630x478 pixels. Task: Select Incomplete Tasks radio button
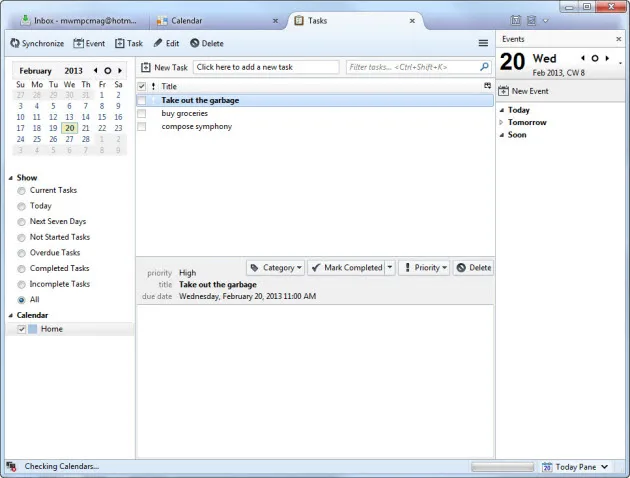pyautogui.click(x=22, y=284)
